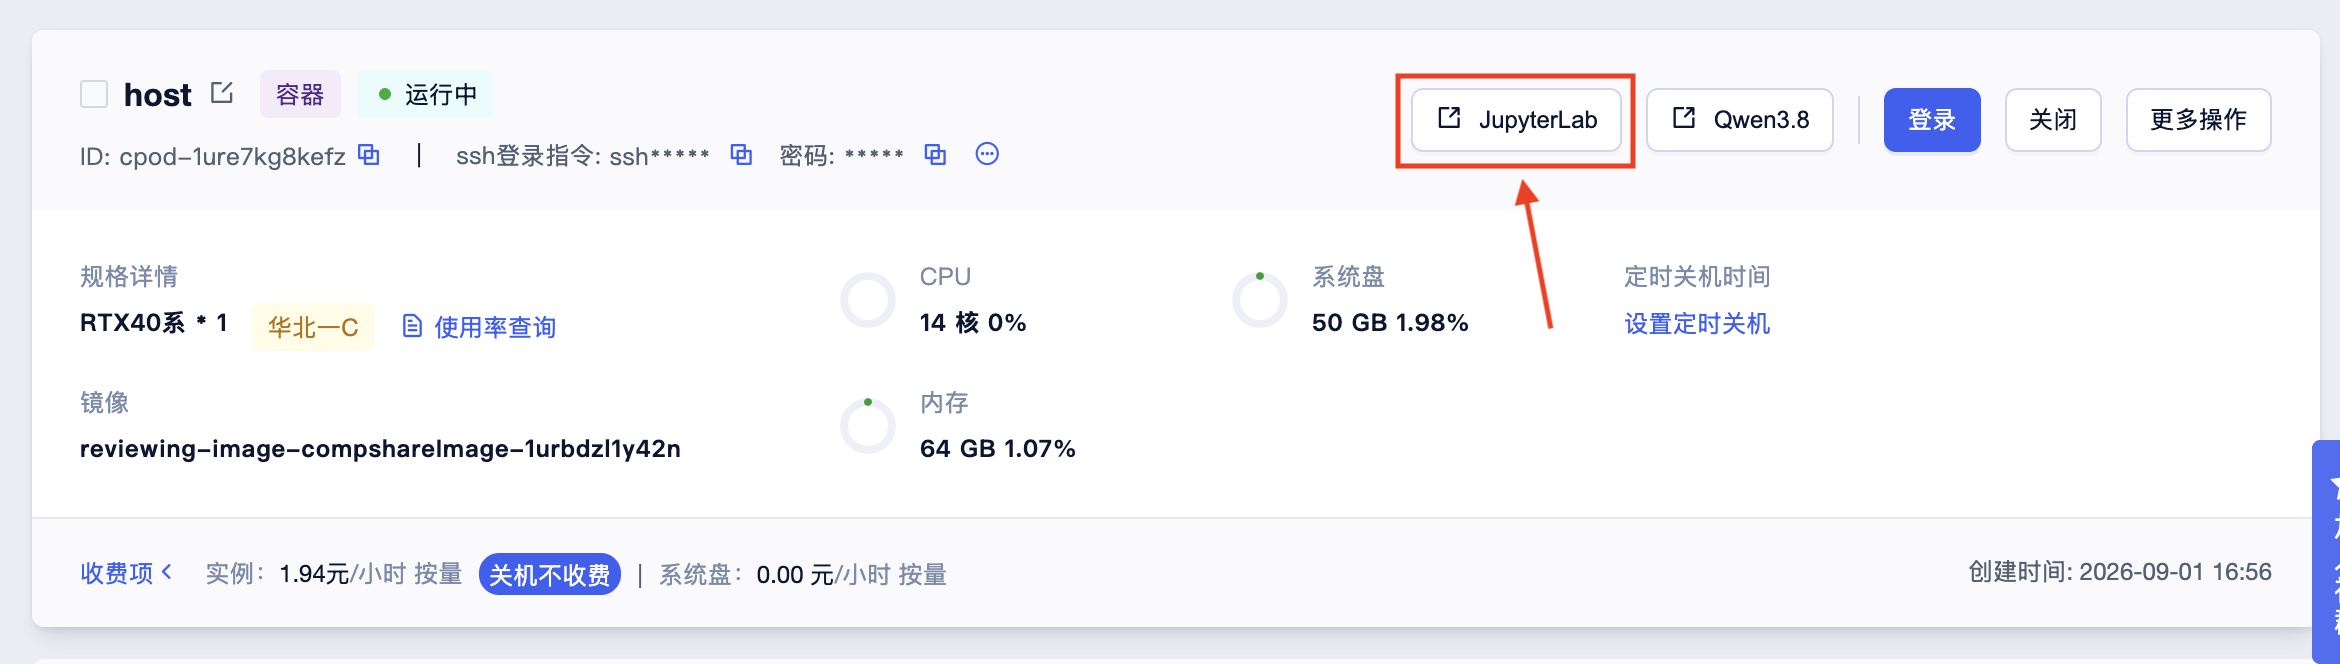Click the external-link icon in JupyterLab button

[x=1449, y=118]
